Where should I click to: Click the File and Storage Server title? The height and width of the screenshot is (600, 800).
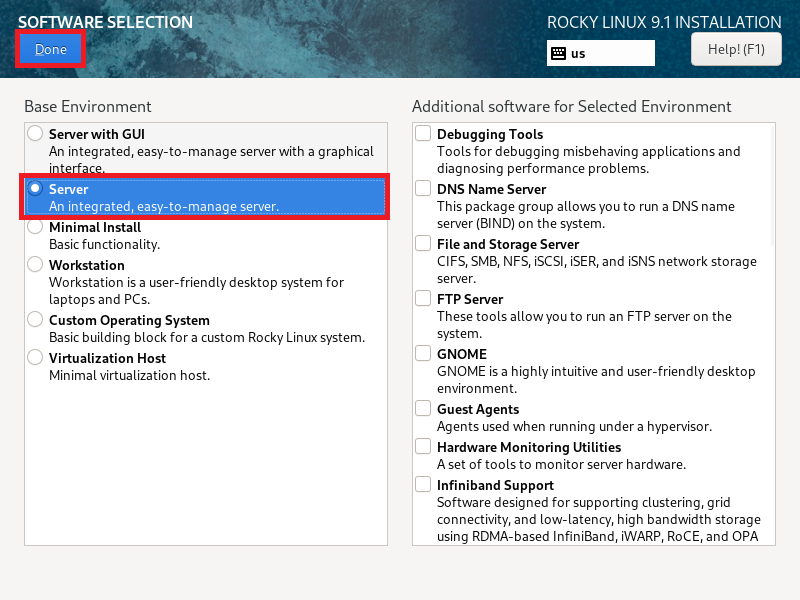[x=508, y=244]
